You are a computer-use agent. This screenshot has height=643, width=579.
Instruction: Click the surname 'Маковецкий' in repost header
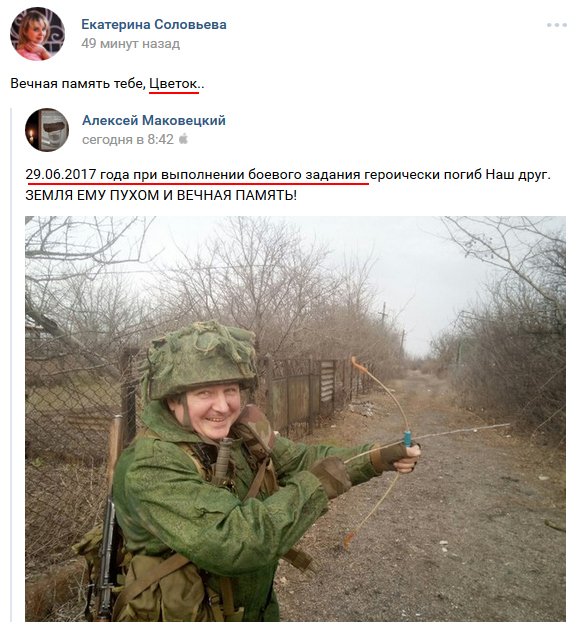(184, 120)
